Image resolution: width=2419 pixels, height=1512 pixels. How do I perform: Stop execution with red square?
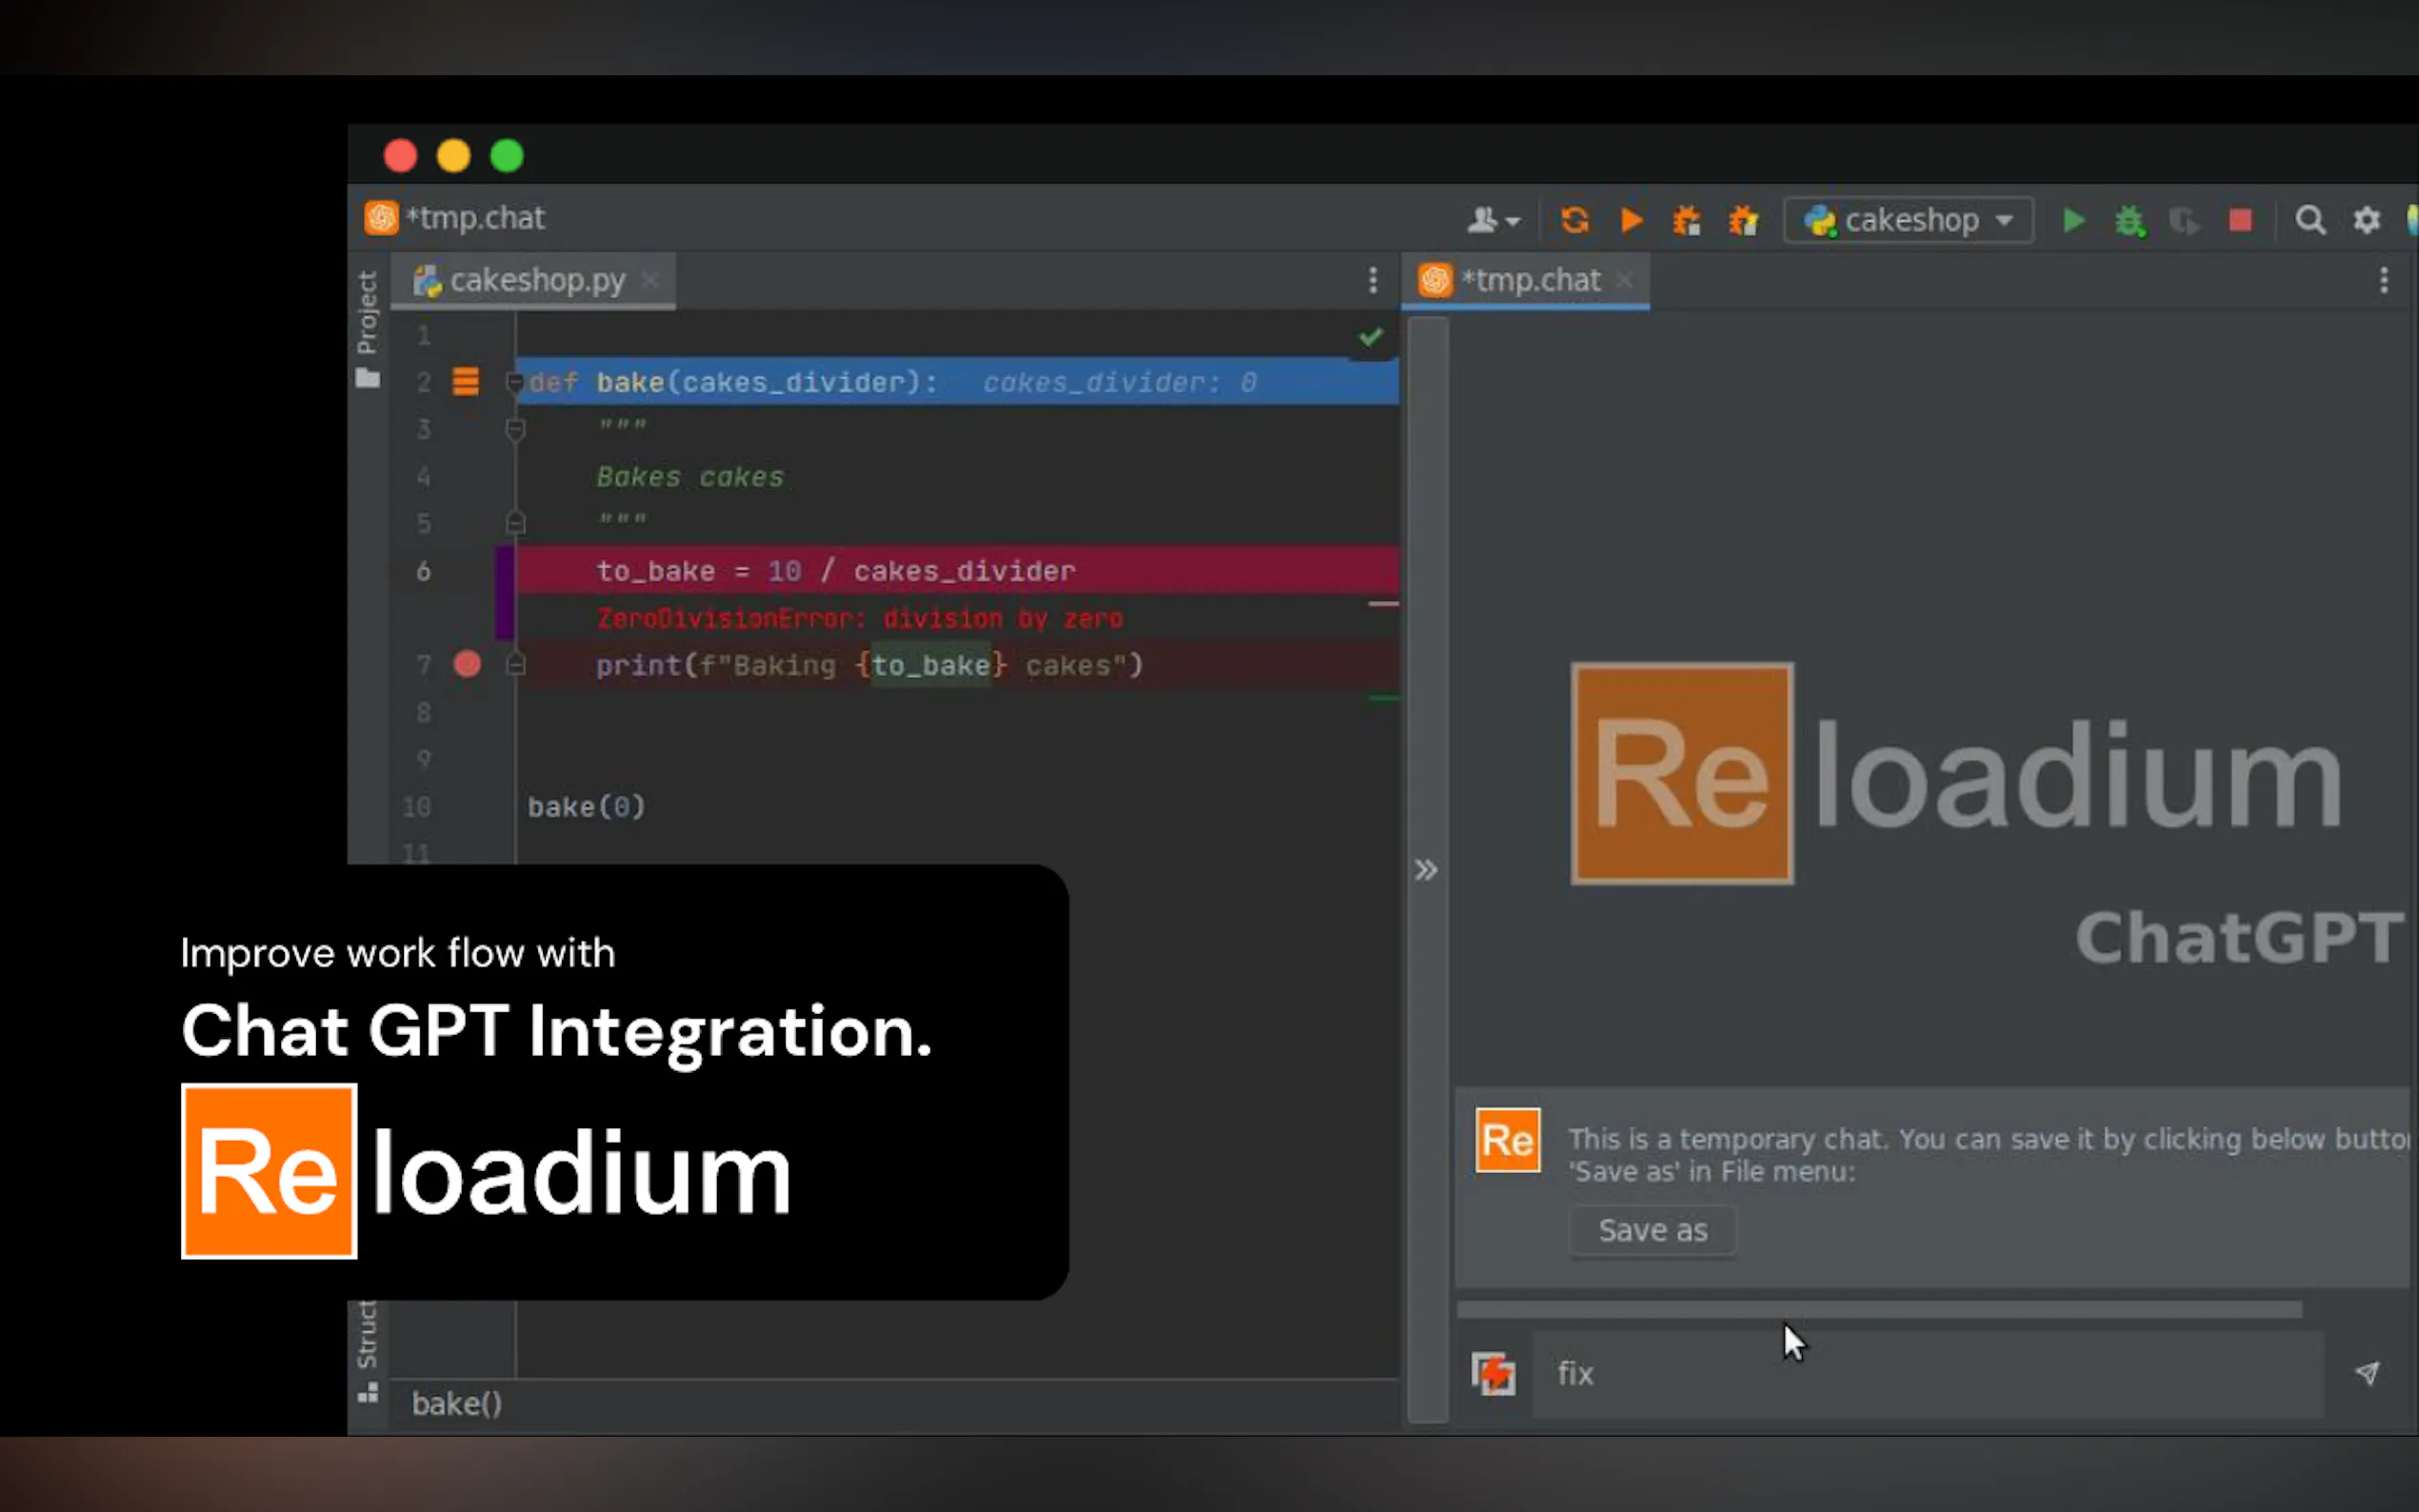click(2241, 220)
